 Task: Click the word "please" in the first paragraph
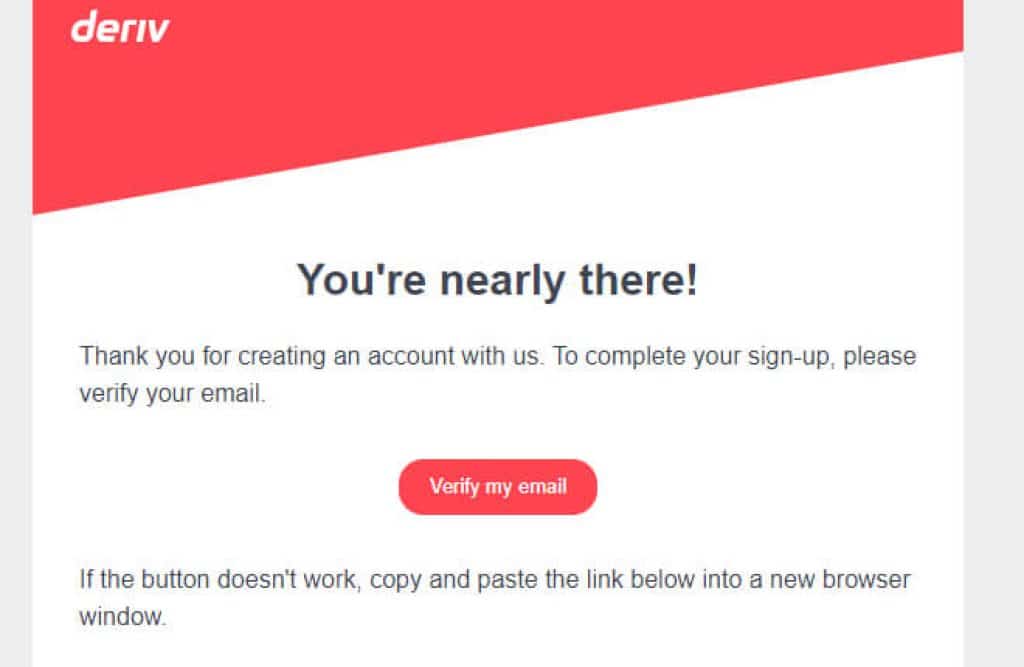[x=880, y=358]
